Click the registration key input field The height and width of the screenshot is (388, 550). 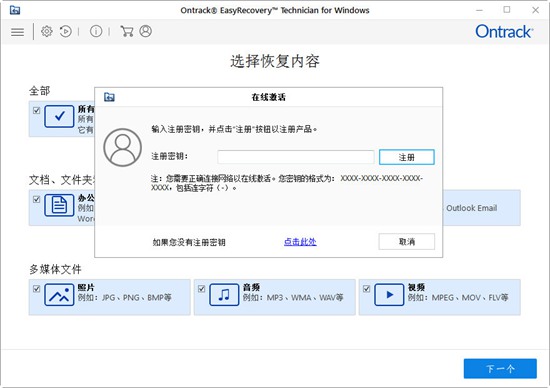296,157
